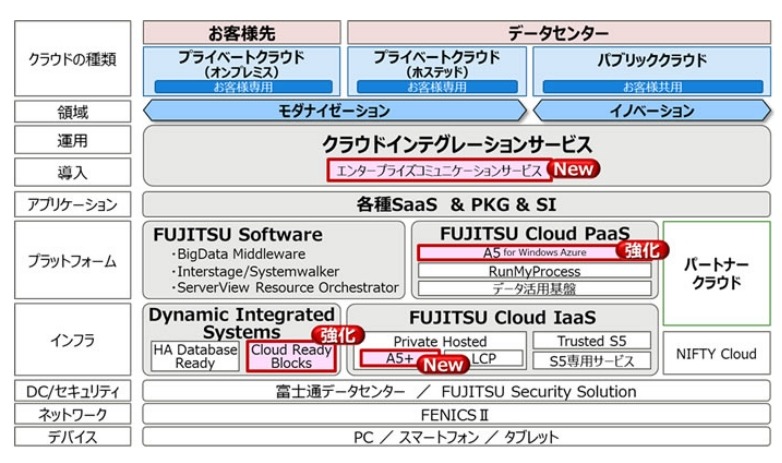This screenshot has height=463, width=782.
Task: Click the イノベーション arrow banner
Action: point(652,111)
